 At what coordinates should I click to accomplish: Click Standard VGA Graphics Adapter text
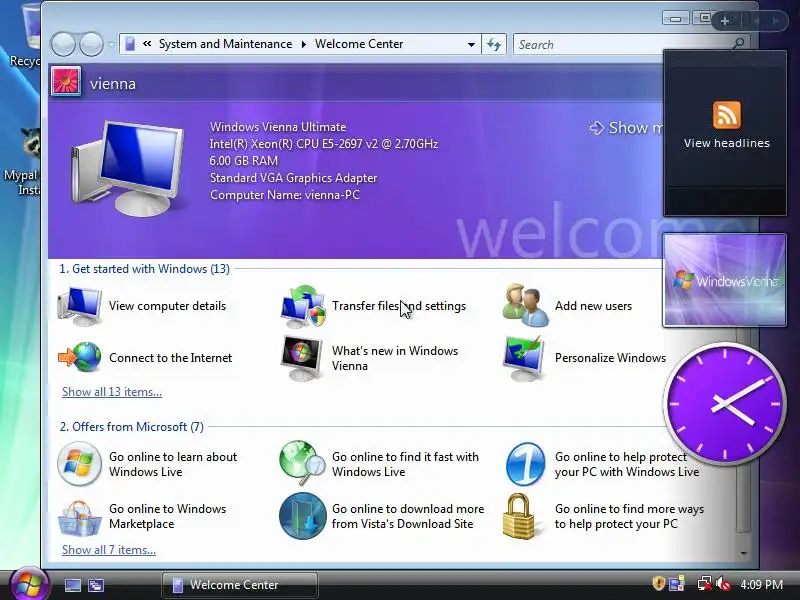click(x=293, y=178)
